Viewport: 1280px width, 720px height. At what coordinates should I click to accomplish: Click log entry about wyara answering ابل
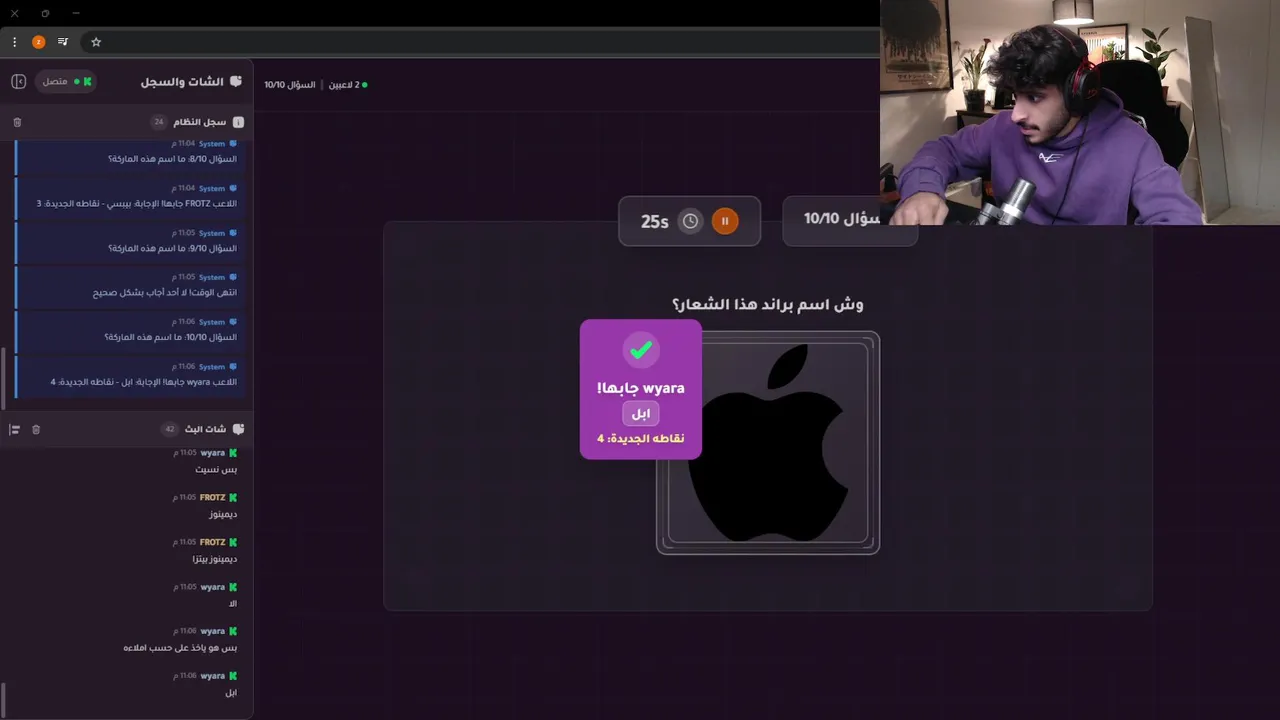coord(131,376)
